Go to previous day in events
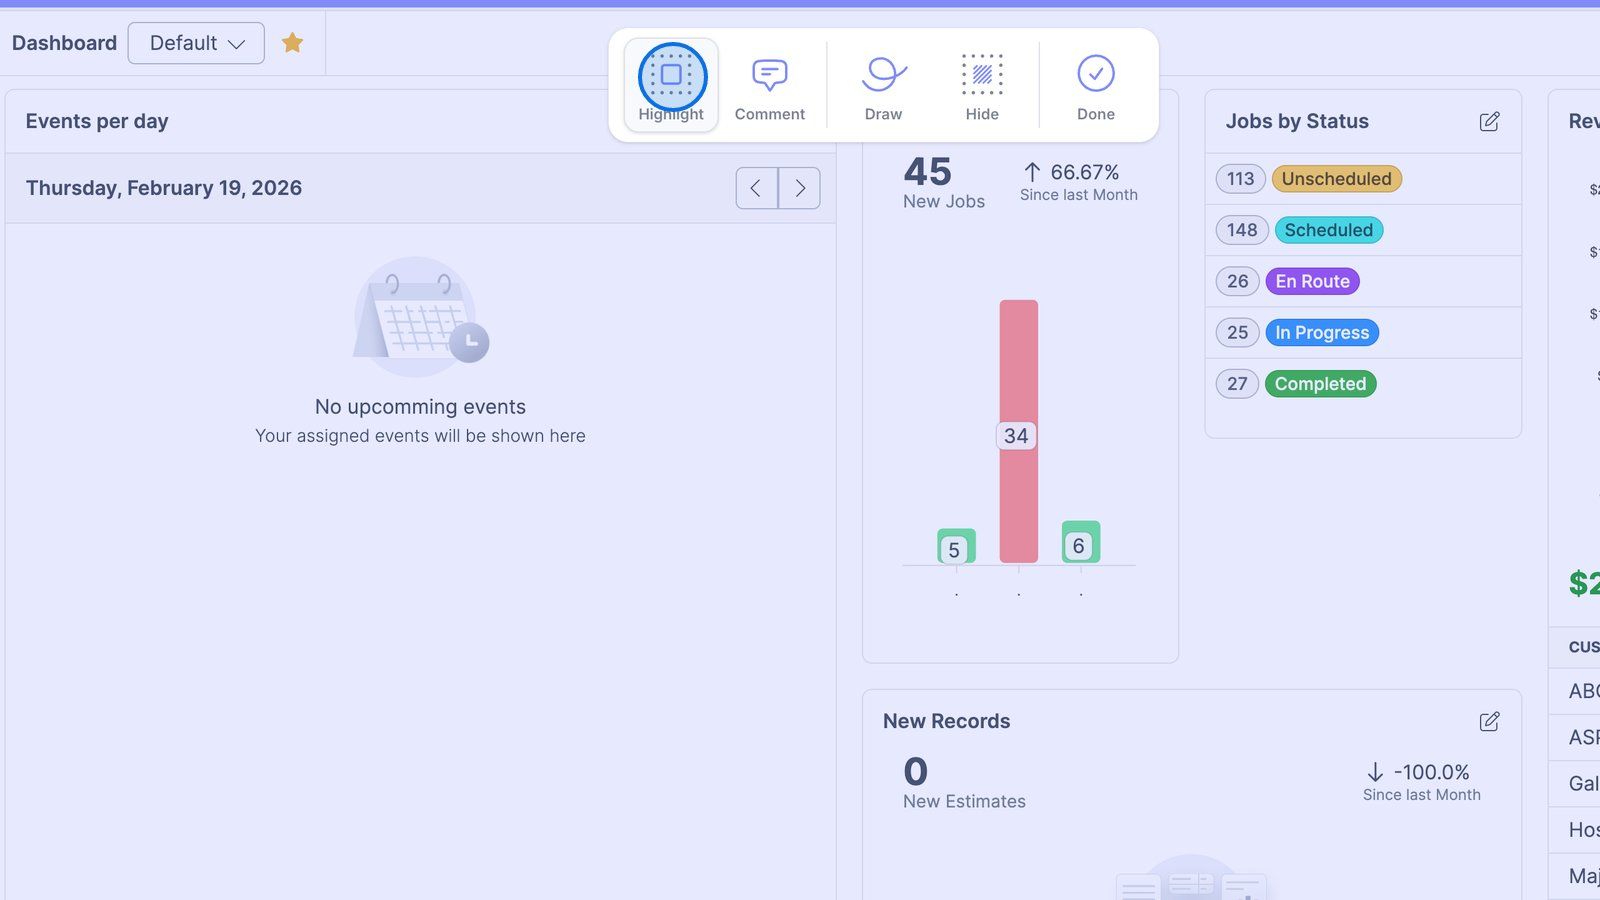This screenshot has width=1600, height=900. [757, 188]
